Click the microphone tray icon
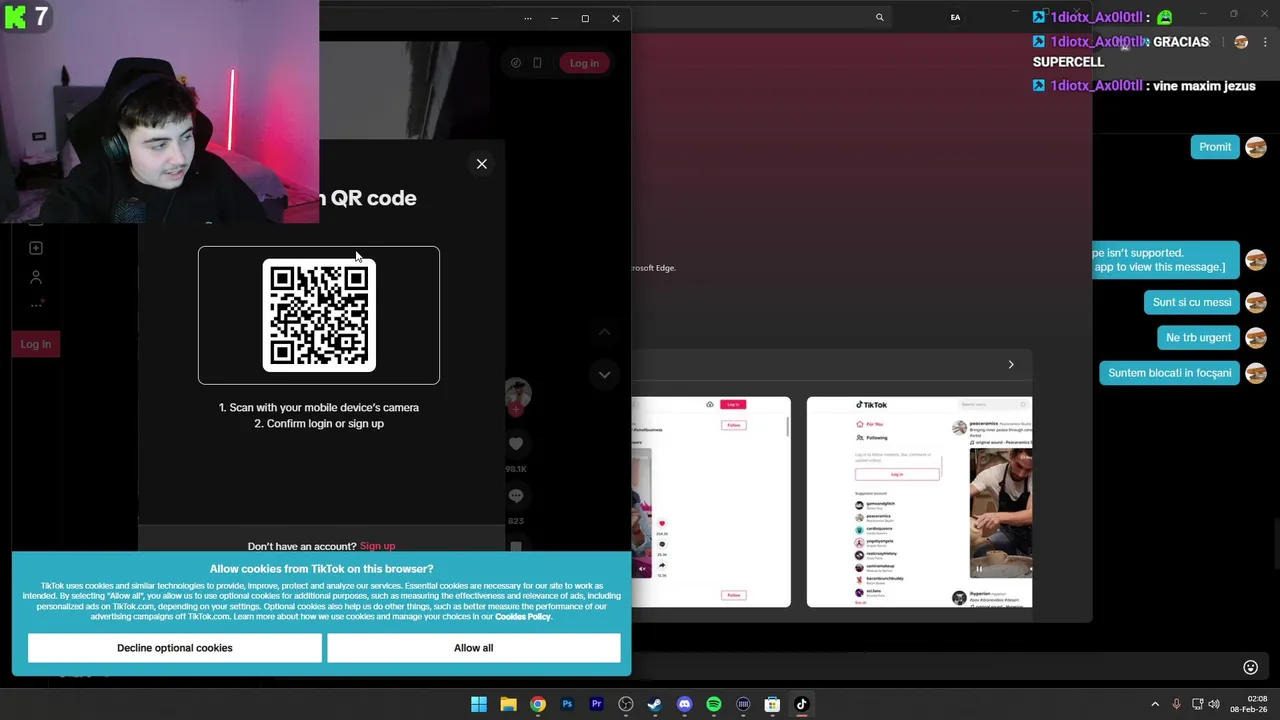 click(x=1176, y=704)
